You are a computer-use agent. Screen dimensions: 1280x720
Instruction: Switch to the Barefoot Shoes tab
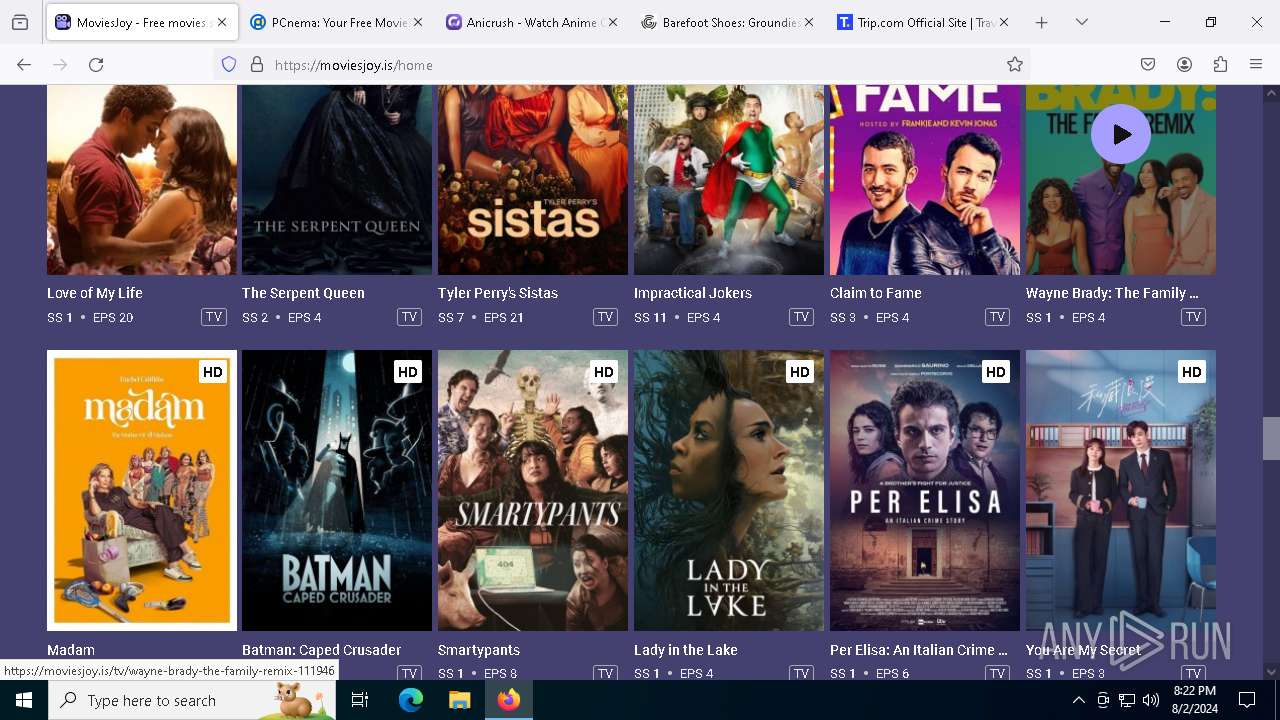click(727, 22)
